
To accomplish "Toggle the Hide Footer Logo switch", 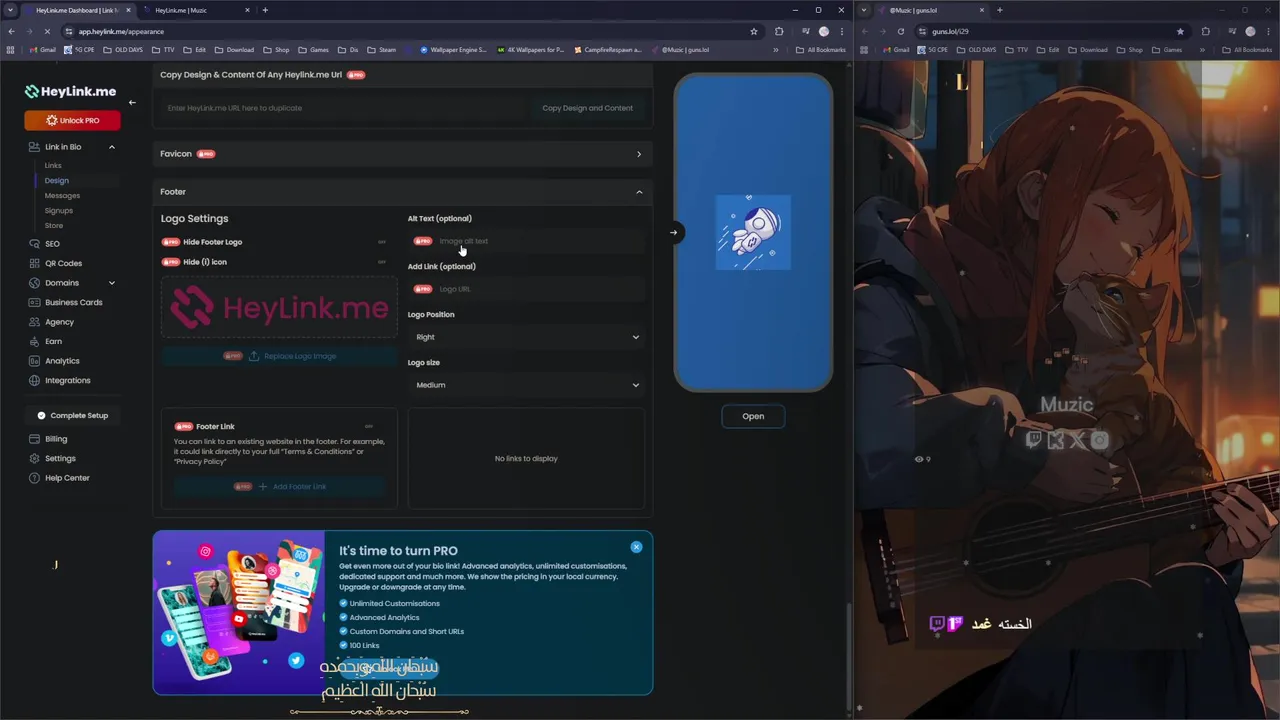I will coord(381,242).
